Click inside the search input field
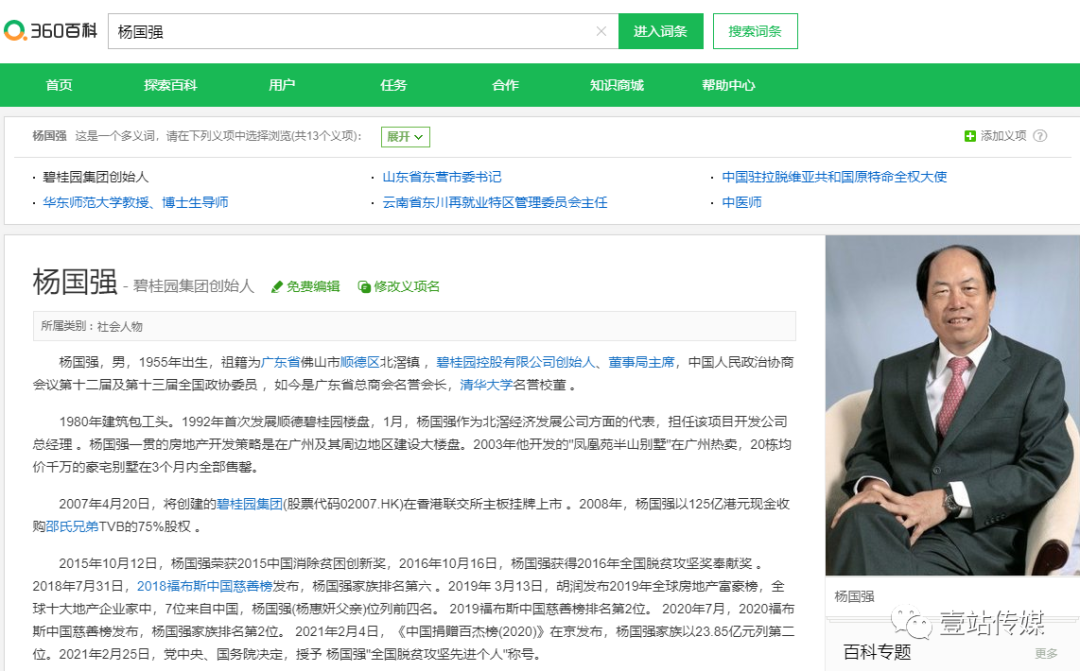The width and height of the screenshot is (1080, 671). pos(350,31)
